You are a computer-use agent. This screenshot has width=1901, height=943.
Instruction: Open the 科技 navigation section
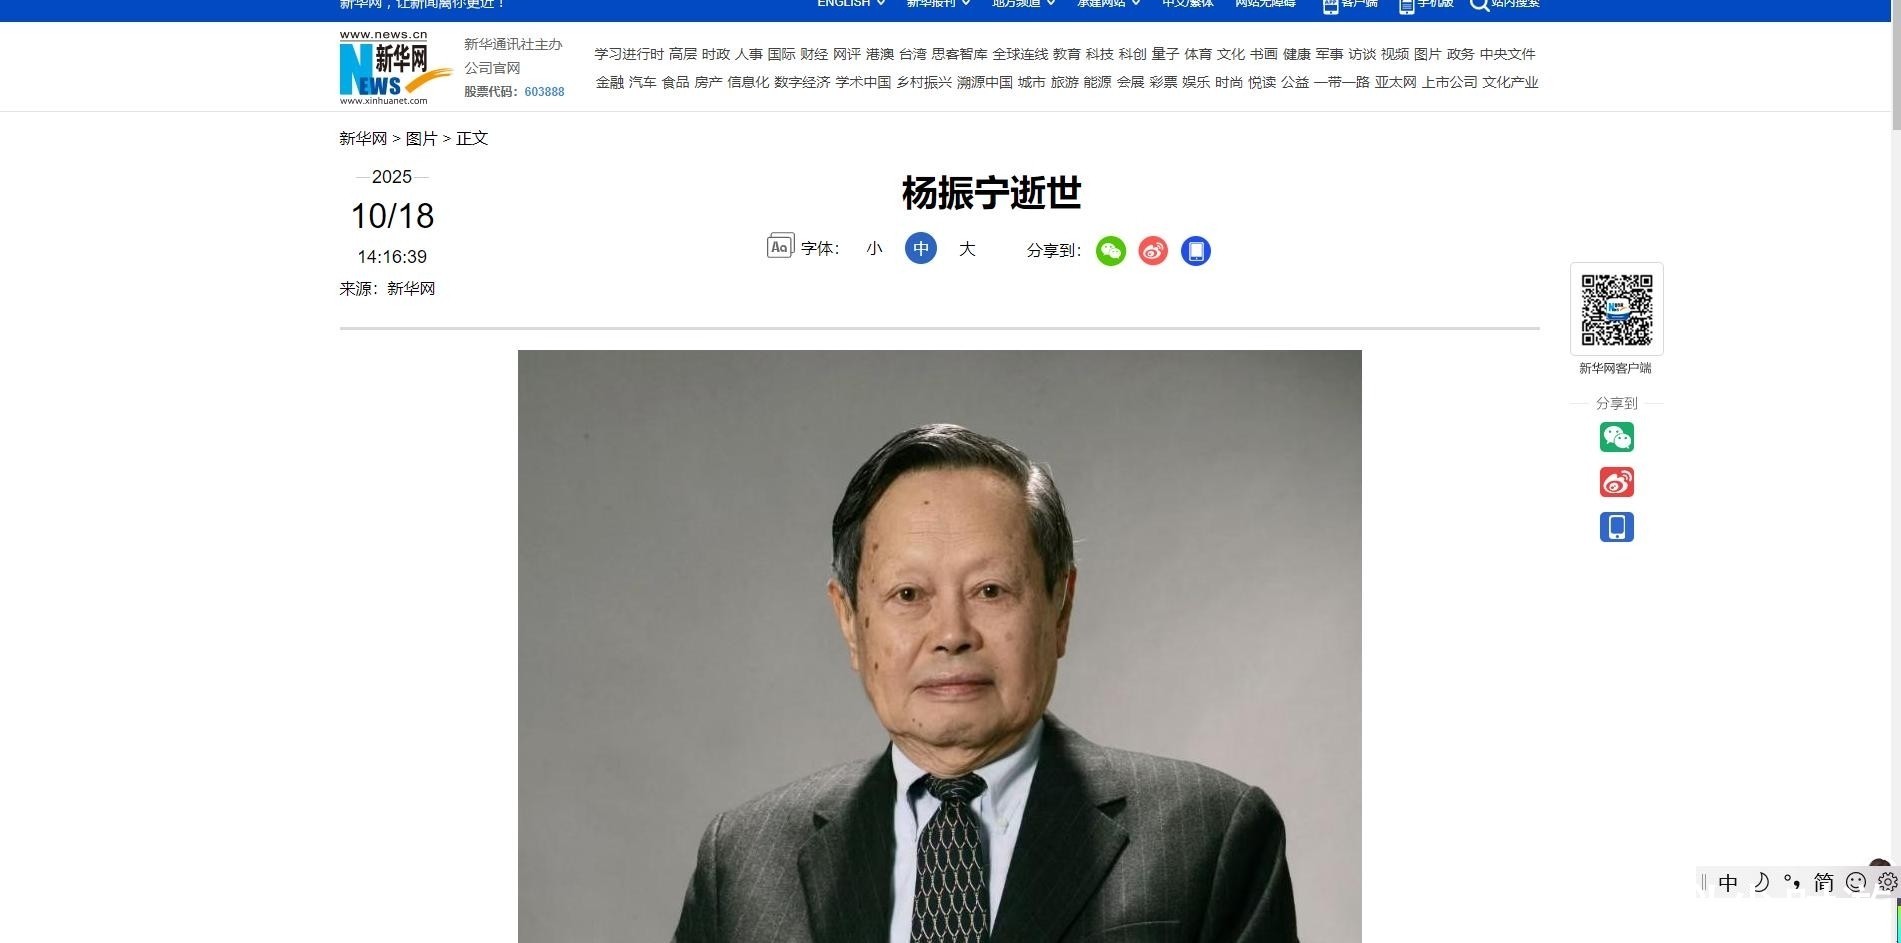[1100, 54]
